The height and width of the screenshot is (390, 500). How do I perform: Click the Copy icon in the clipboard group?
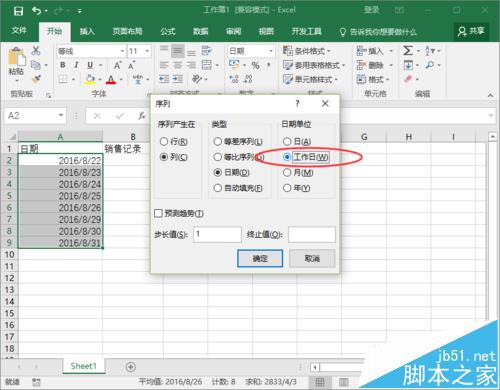(x=36, y=65)
